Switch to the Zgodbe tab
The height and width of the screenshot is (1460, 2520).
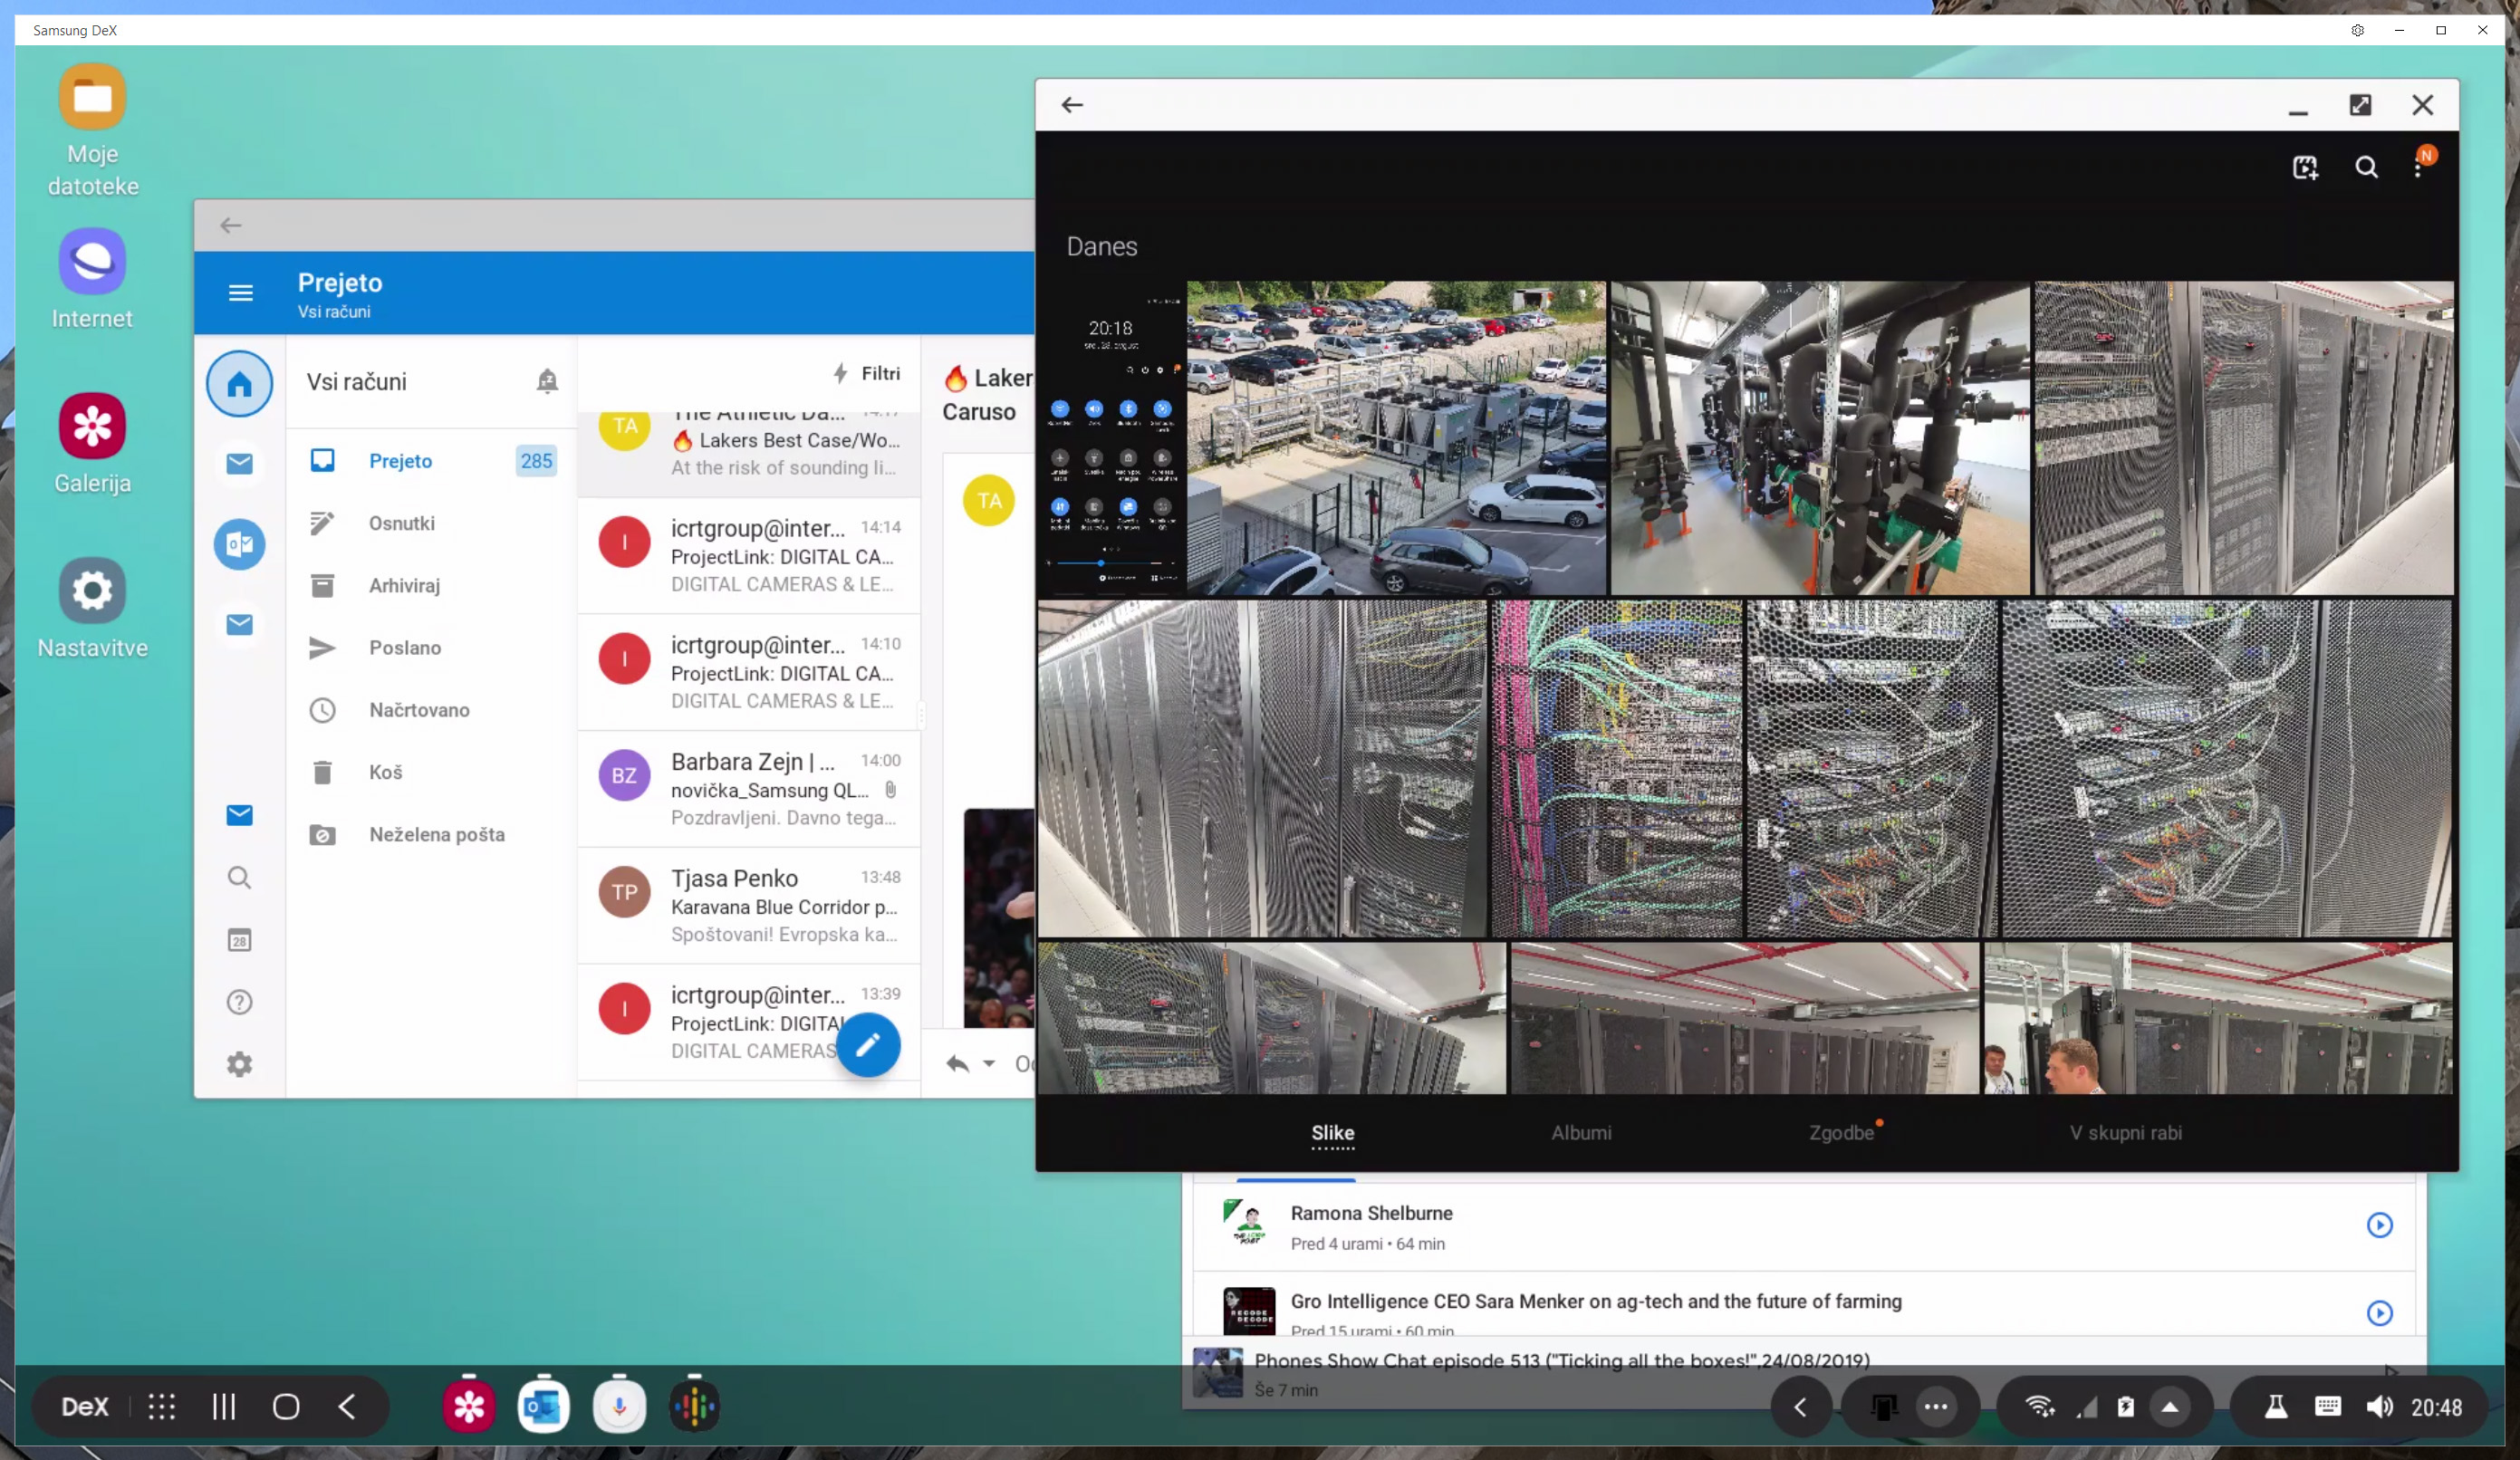pos(1841,1133)
